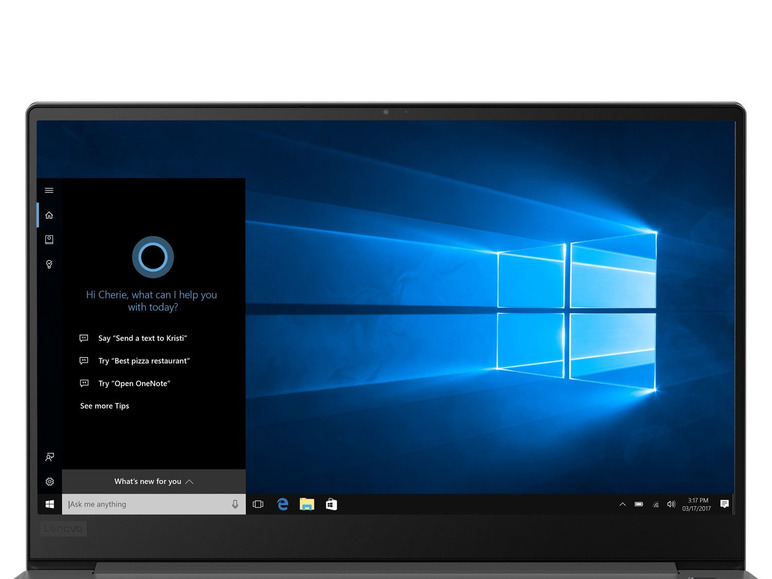Open Cortana's Settings gear

click(49, 481)
